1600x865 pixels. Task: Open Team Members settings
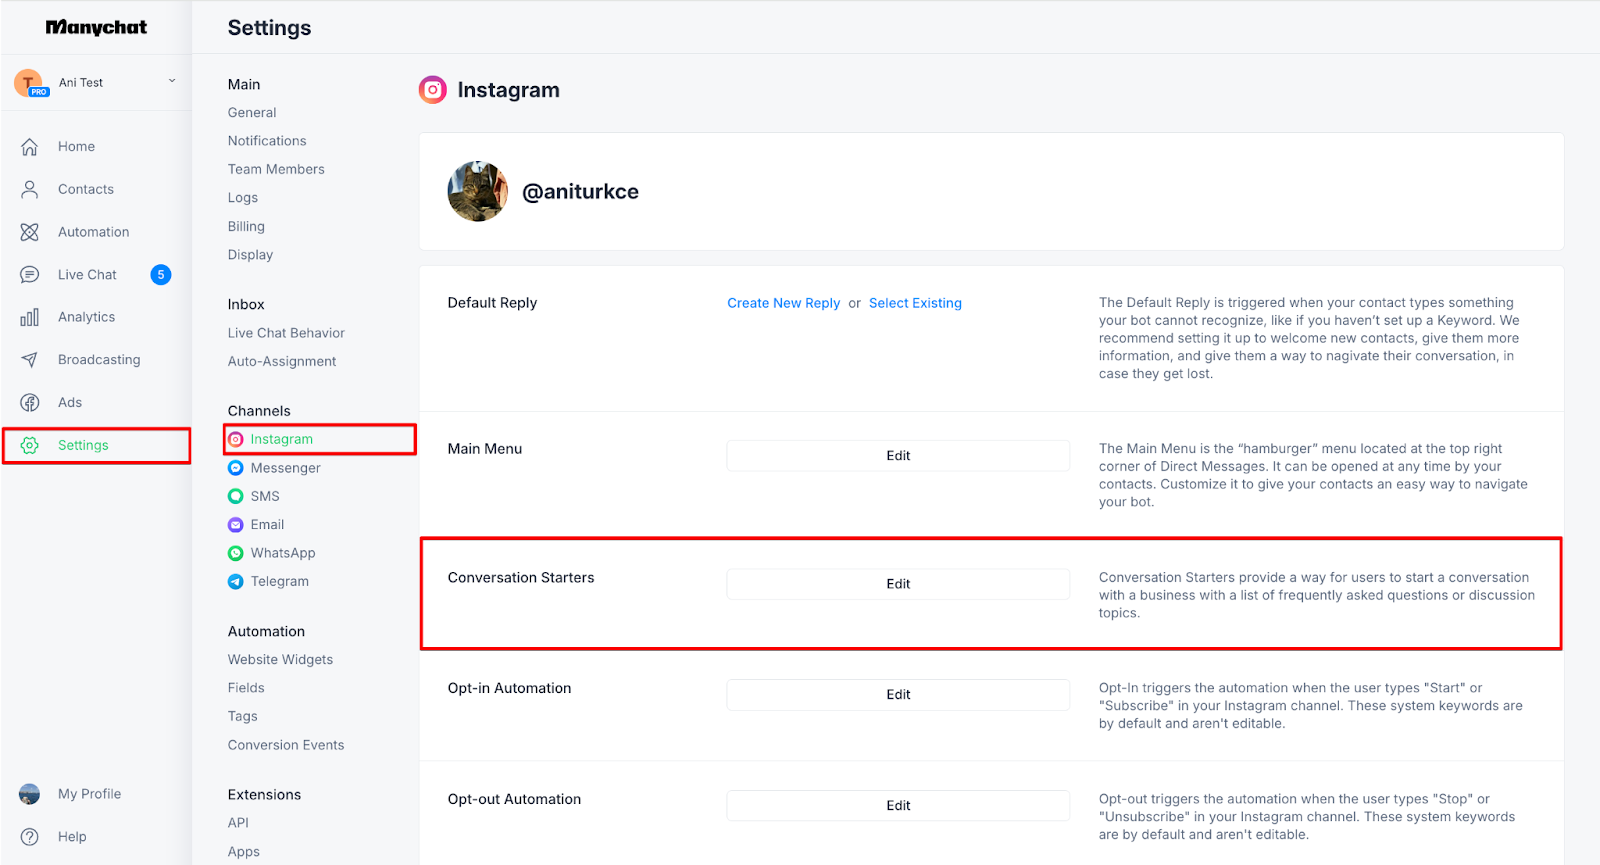[x=276, y=169]
